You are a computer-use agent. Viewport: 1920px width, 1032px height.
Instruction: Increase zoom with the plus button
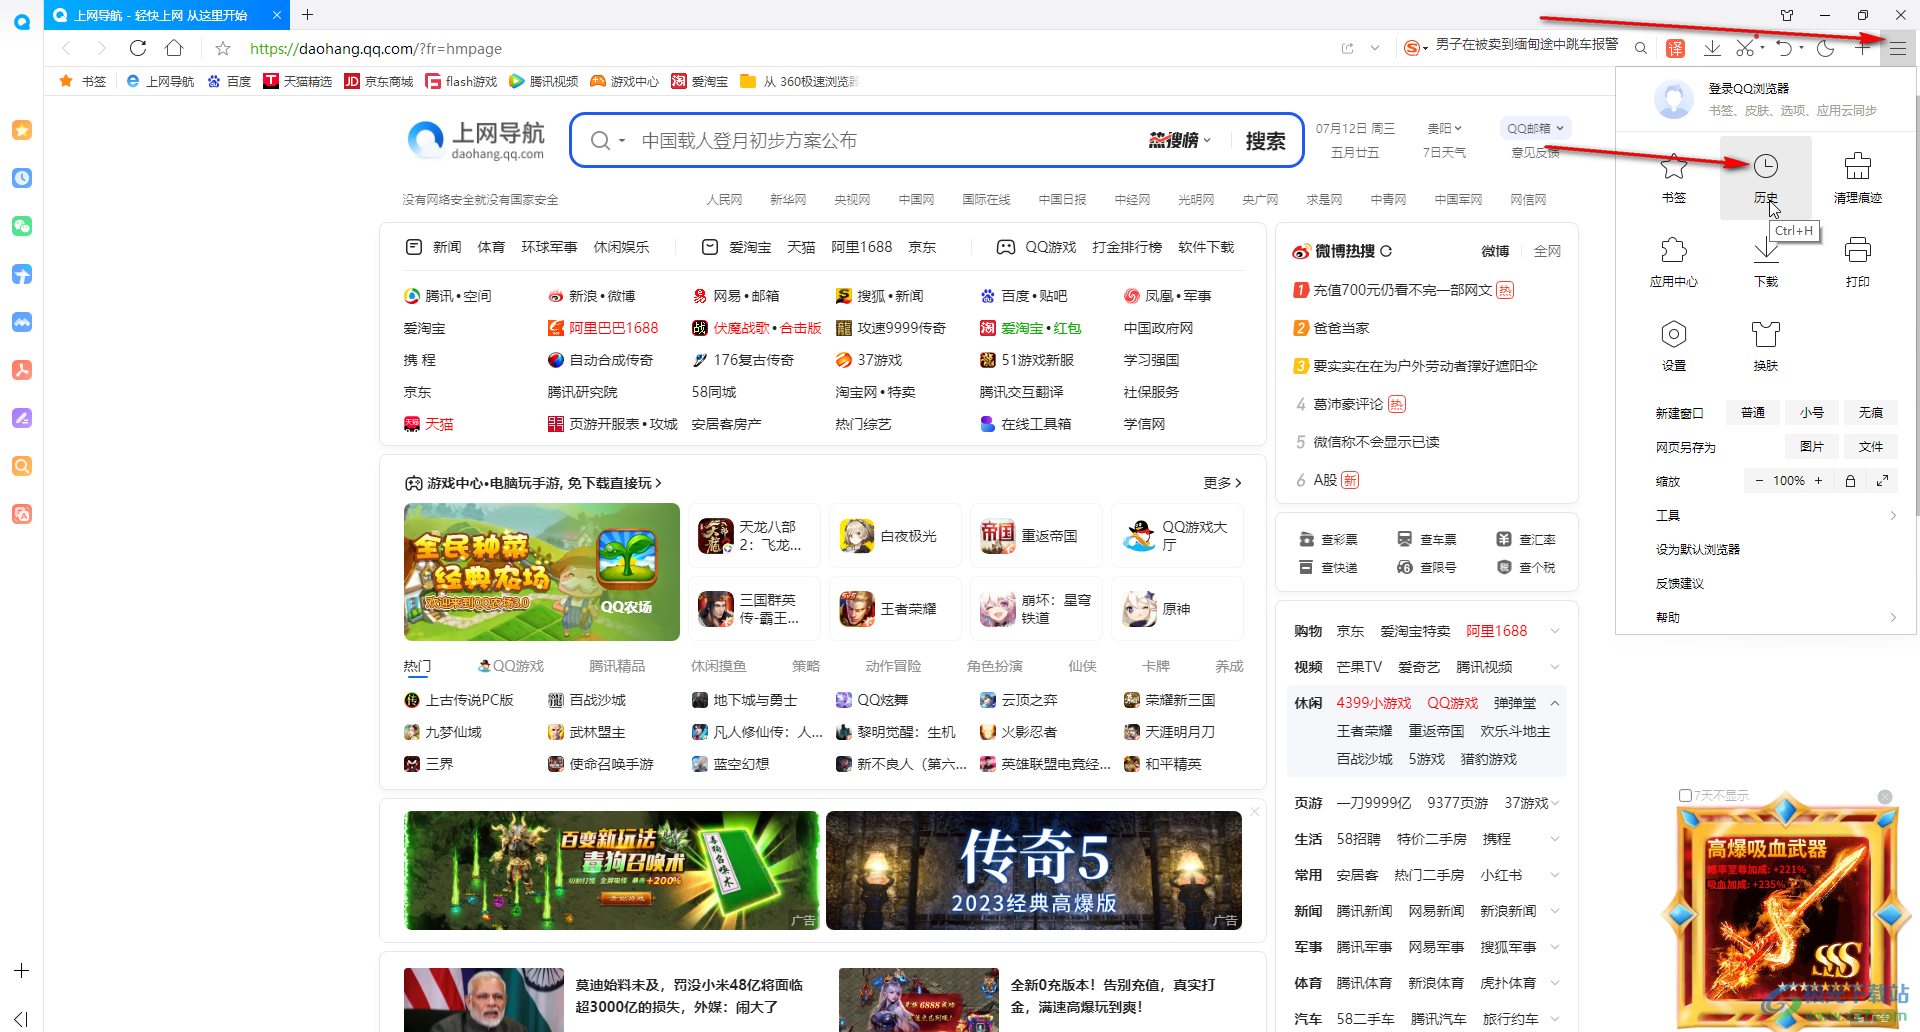[1818, 481]
